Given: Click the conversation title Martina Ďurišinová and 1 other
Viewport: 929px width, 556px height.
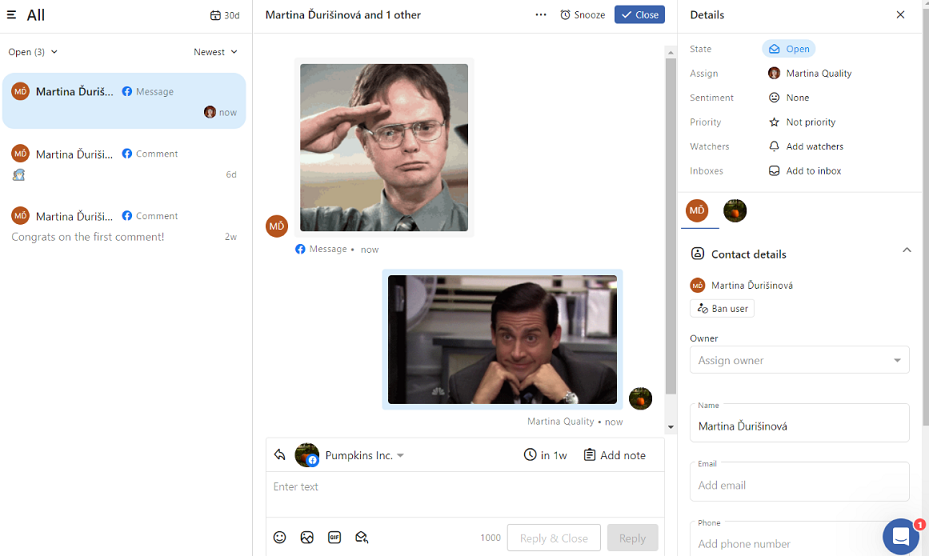Looking at the screenshot, I should tap(343, 15).
